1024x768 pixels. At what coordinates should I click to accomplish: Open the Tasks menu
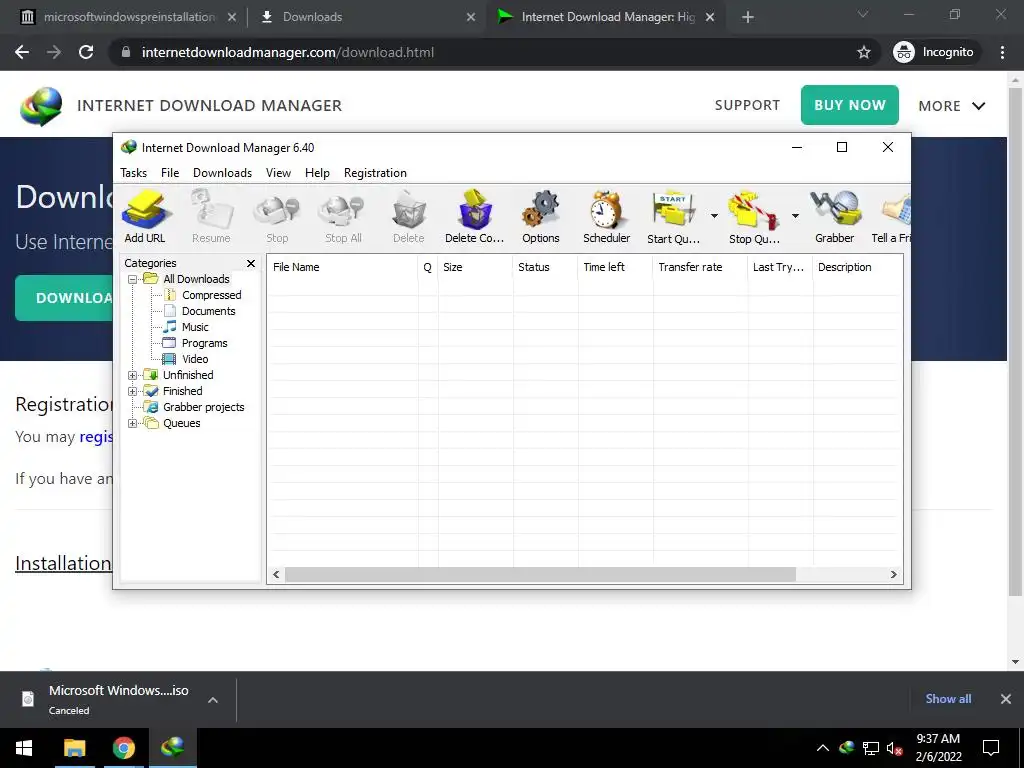pos(133,173)
